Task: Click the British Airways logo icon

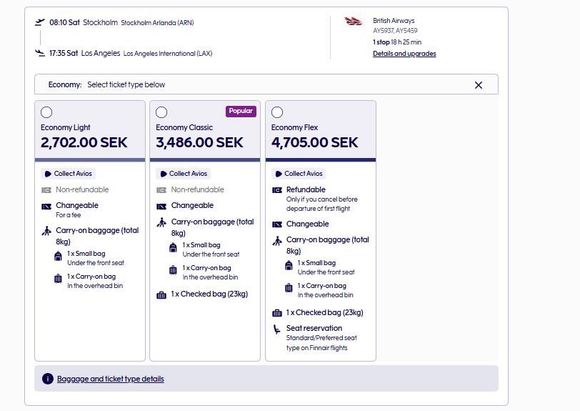Action: click(353, 21)
